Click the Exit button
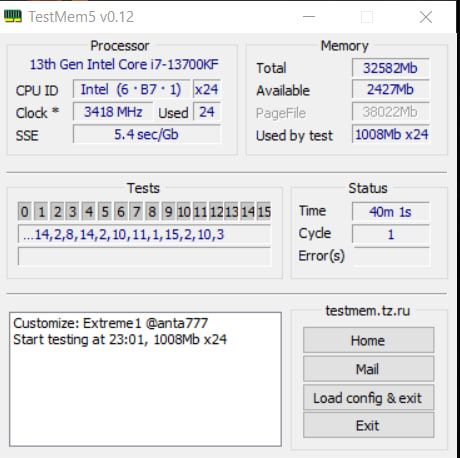This screenshot has width=460, height=458. coord(368,425)
